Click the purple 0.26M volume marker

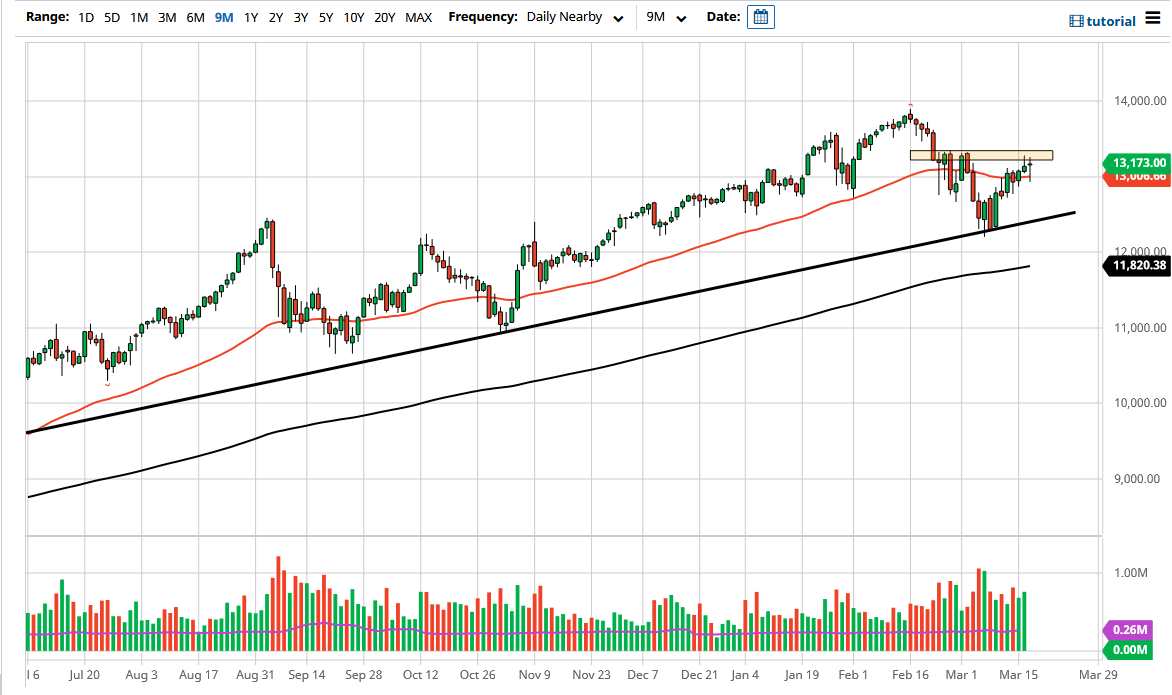pos(1128,631)
